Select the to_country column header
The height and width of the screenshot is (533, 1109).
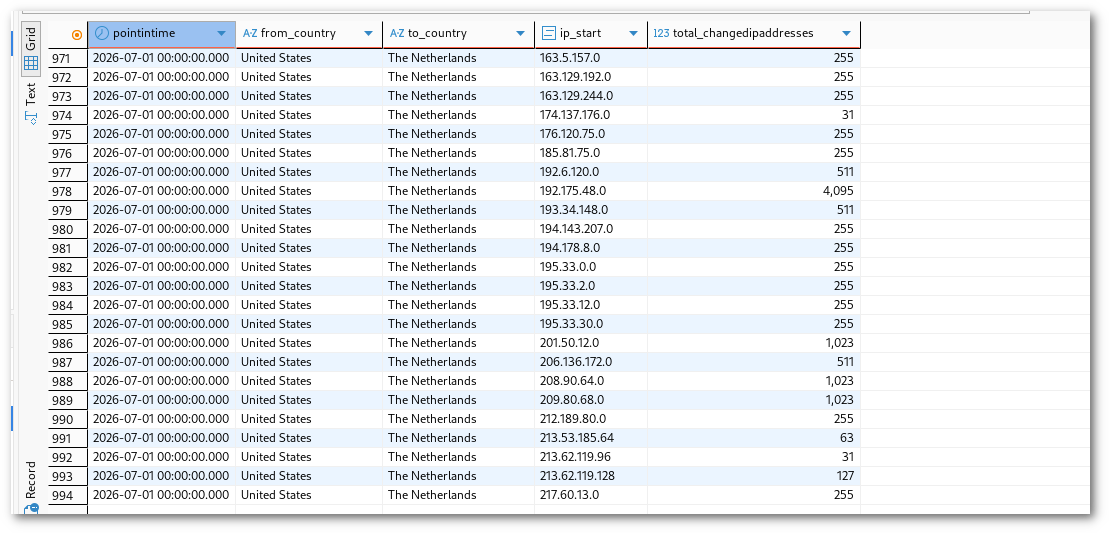pos(458,34)
